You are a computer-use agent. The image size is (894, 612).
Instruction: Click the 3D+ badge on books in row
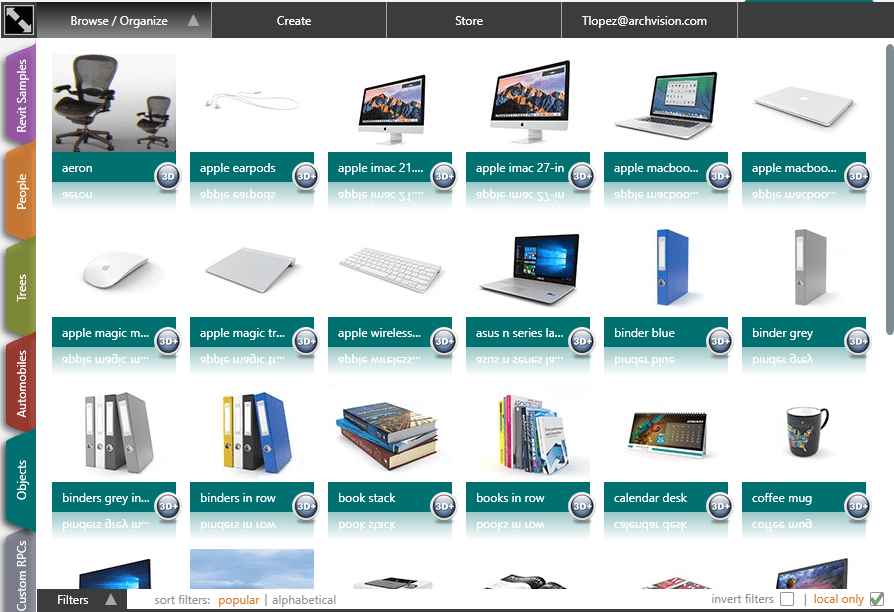coord(582,506)
